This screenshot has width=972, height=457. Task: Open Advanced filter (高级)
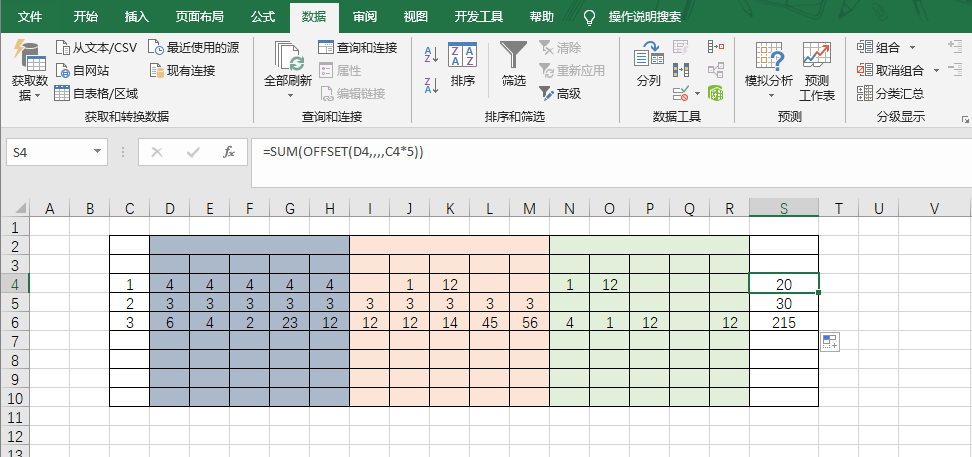tap(560, 94)
